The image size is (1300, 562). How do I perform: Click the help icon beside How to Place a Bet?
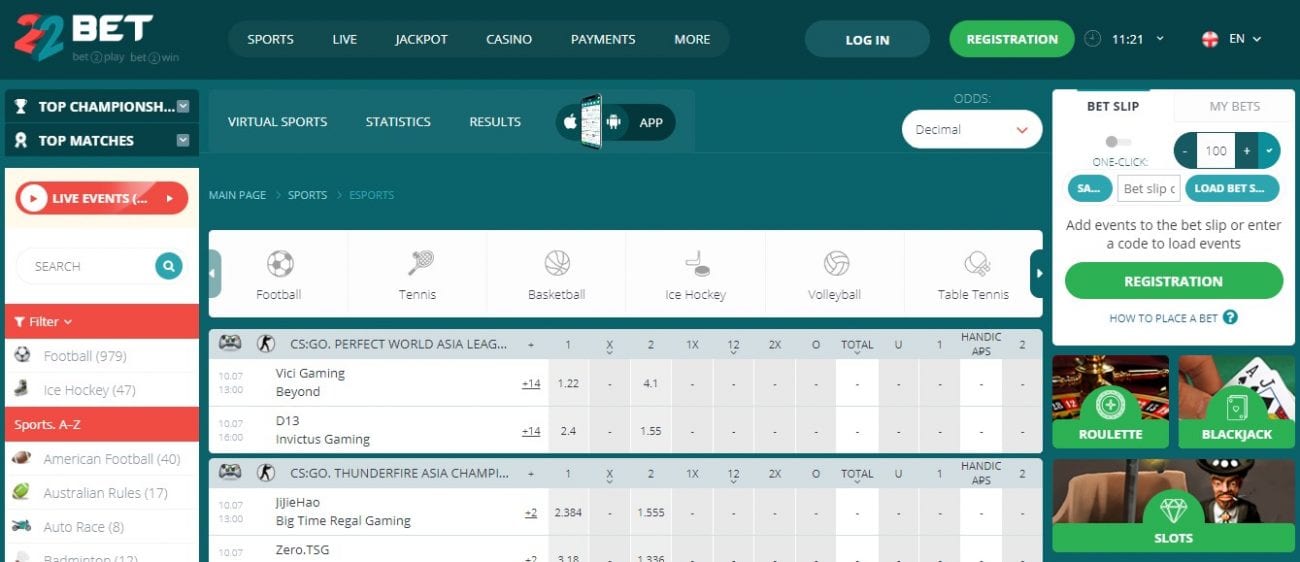coord(1230,317)
